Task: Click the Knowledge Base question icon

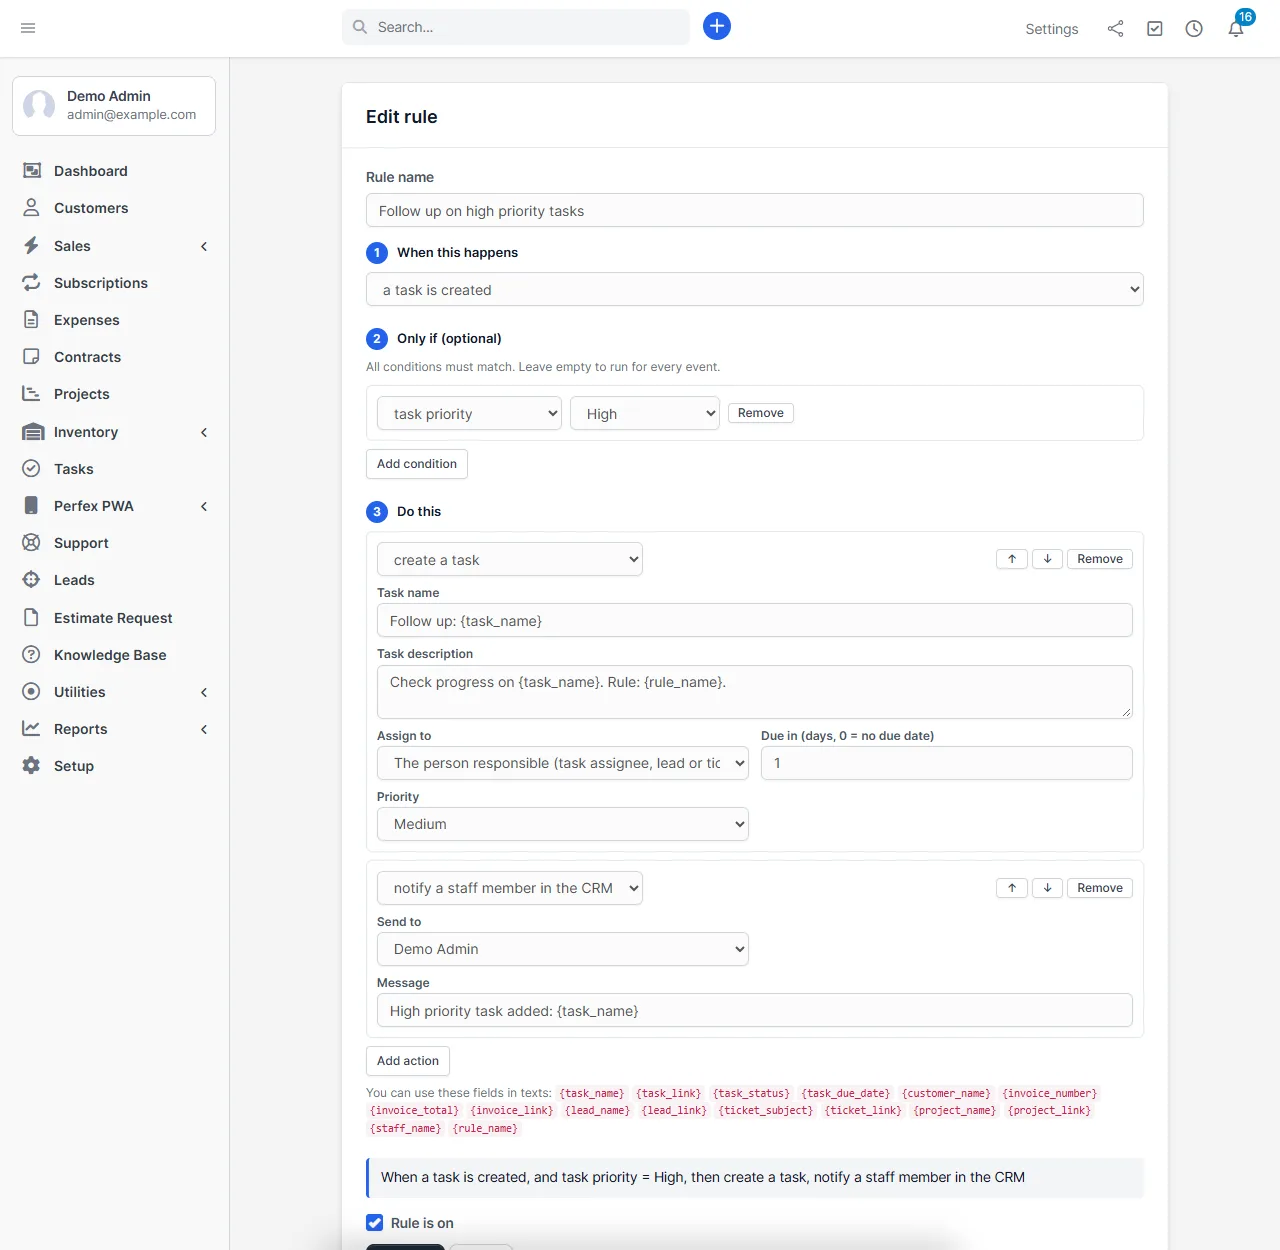Action: tap(32, 655)
